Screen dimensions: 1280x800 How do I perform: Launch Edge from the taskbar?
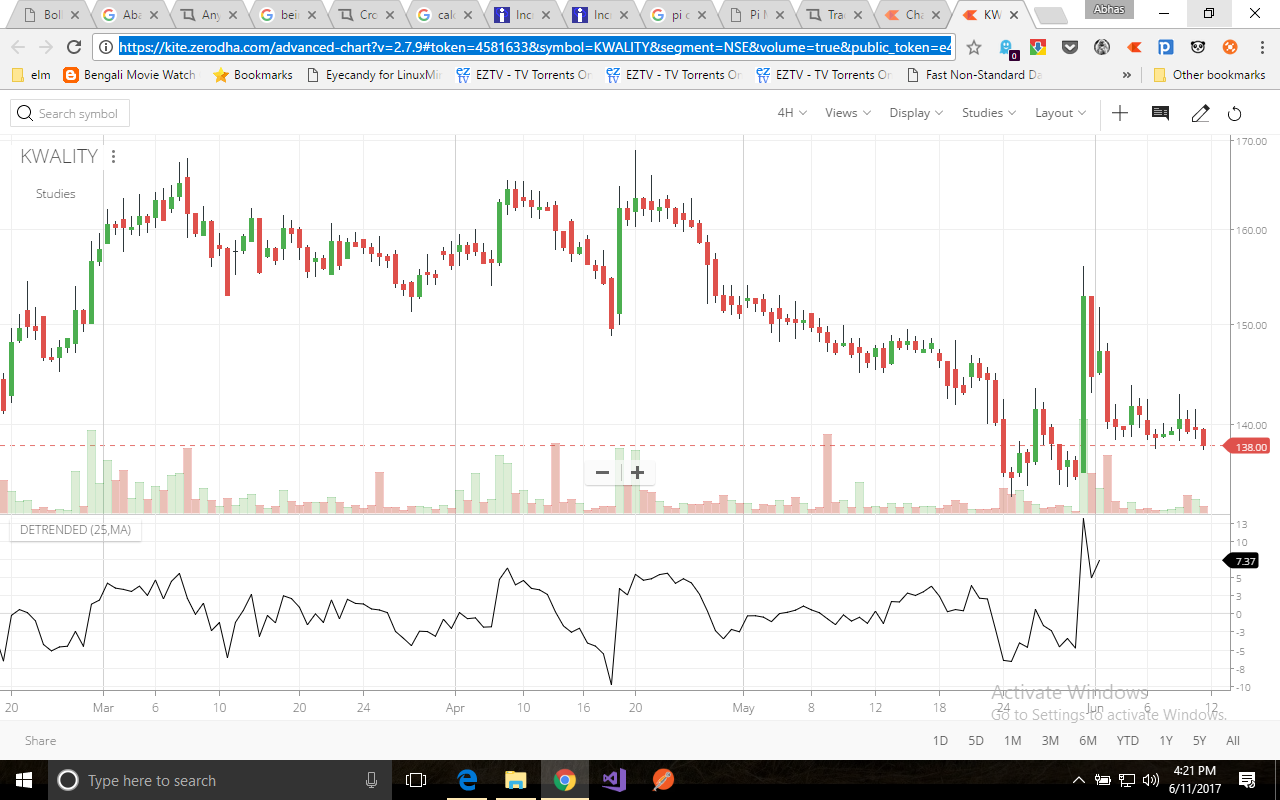point(467,780)
